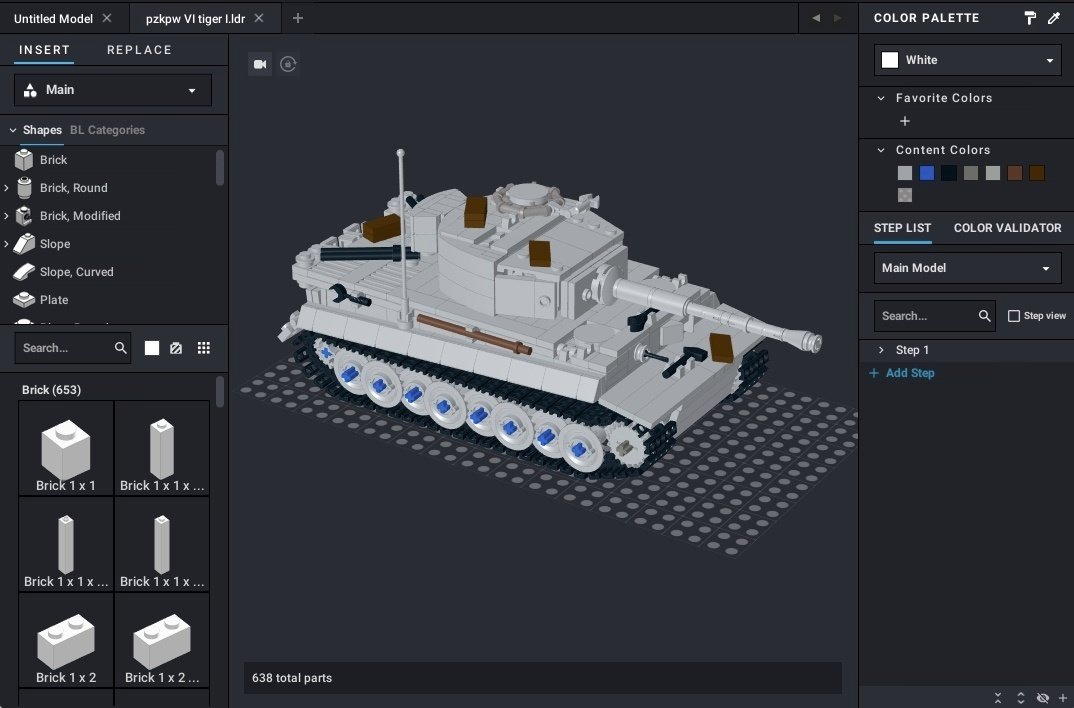Toggle hidden parts eye icon at bottom
This screenshot has width=1074, height=708.
1042,698
